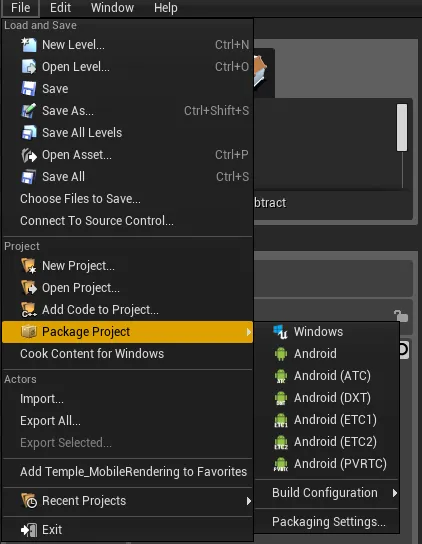The width and height of the screenshot is (422, 544).
Task: Click the New Level icon
Action: (28, 45)
